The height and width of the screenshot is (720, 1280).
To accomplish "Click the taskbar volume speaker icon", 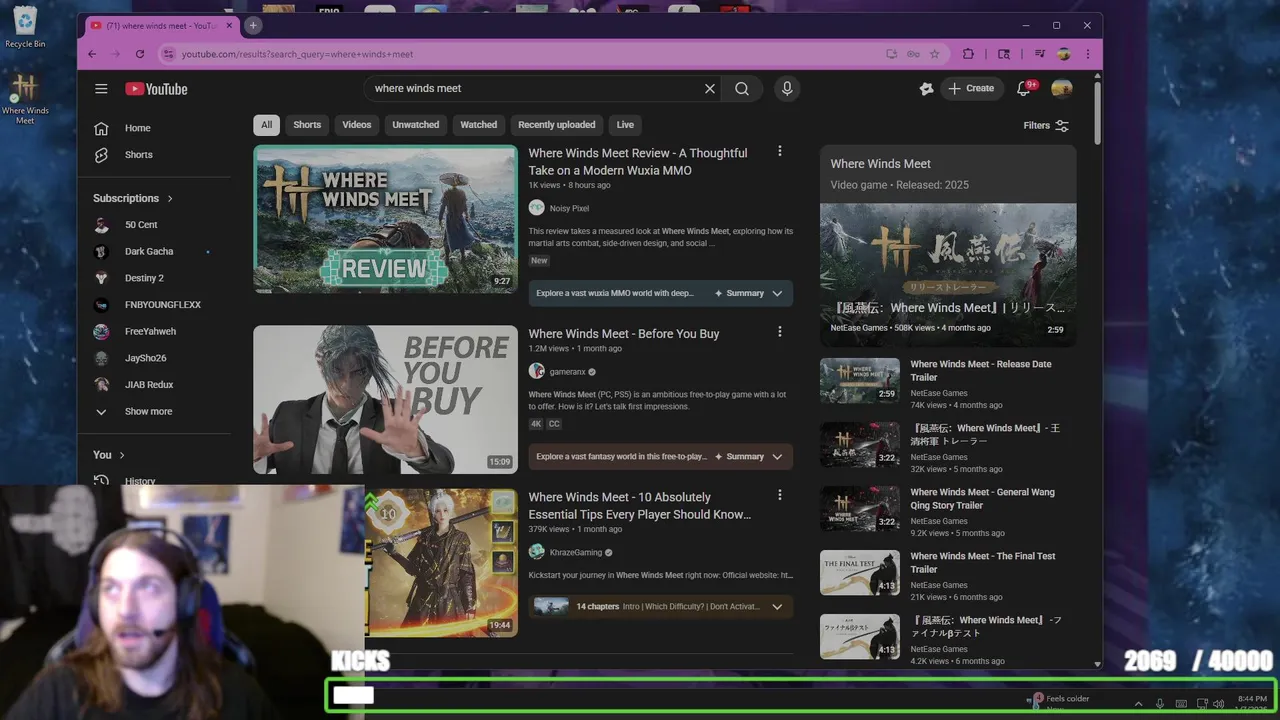I will point(1218,704).
